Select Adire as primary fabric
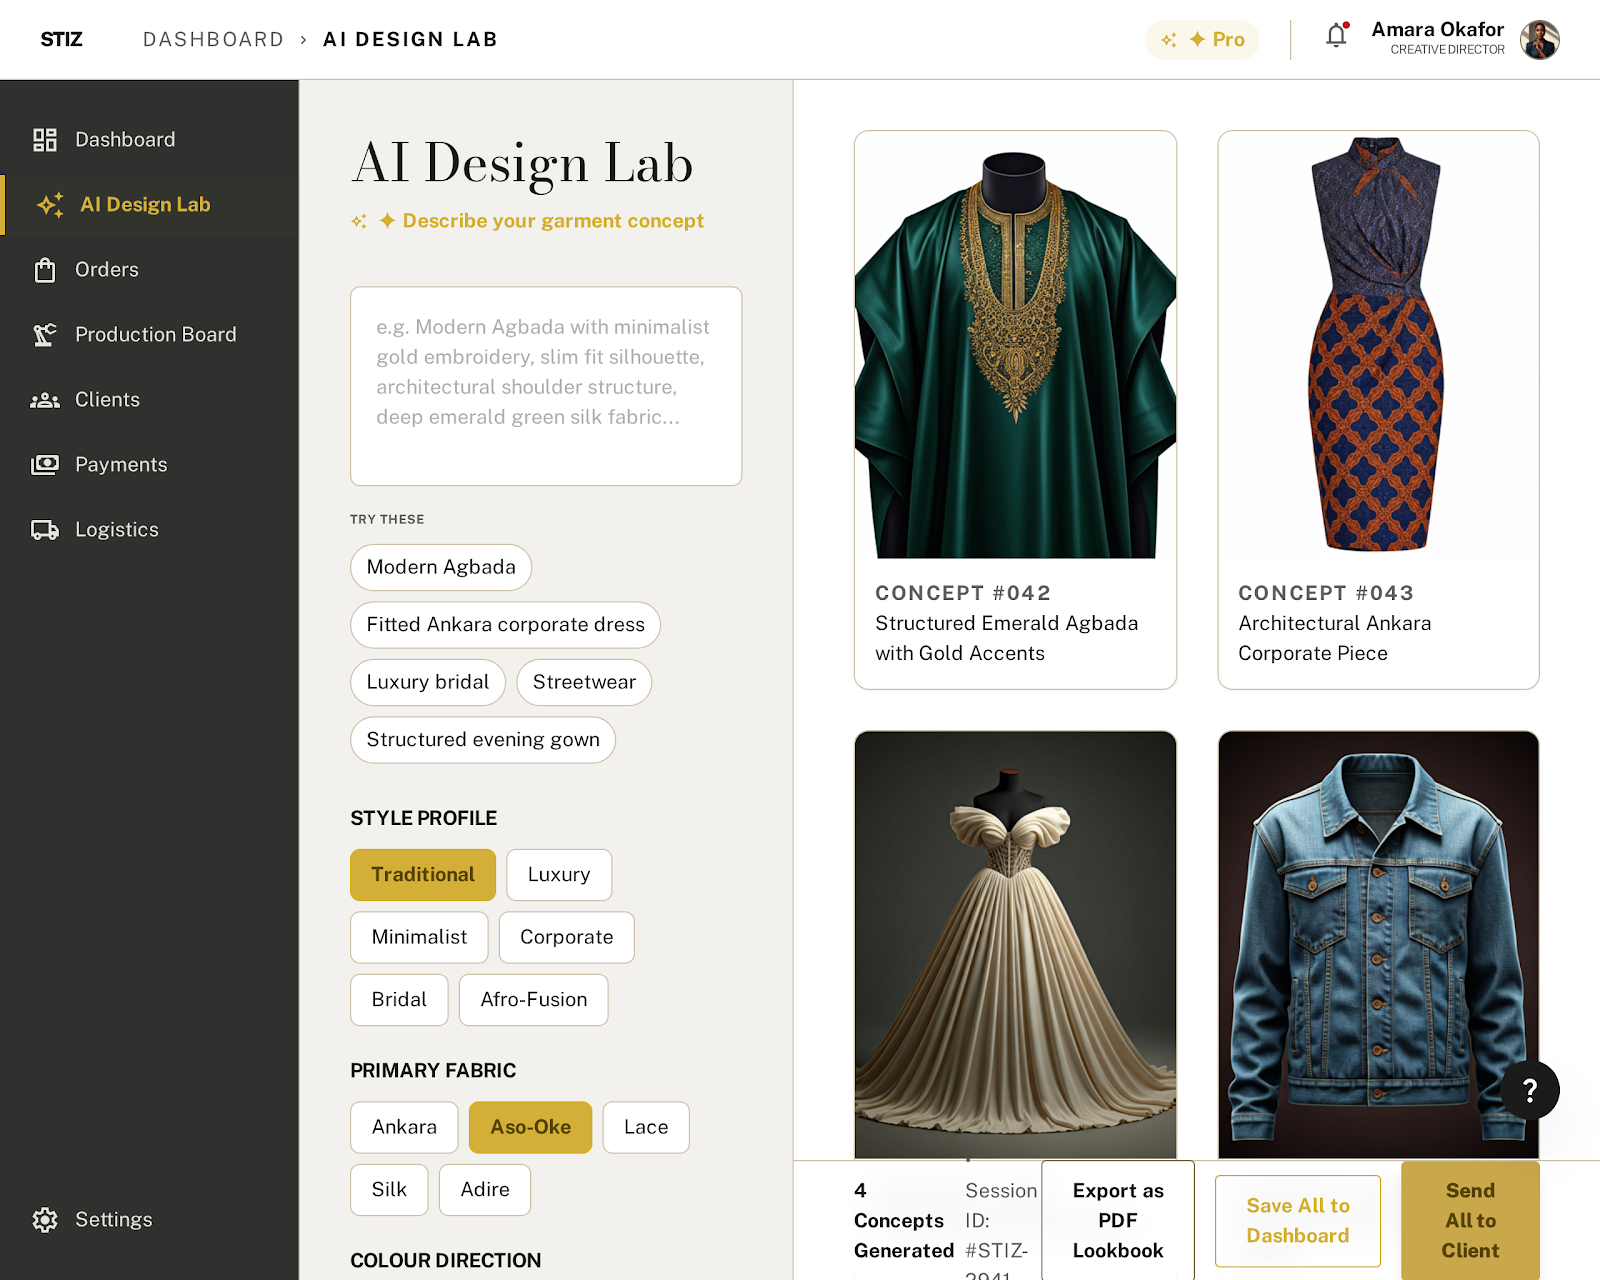 coord(485,1190)
